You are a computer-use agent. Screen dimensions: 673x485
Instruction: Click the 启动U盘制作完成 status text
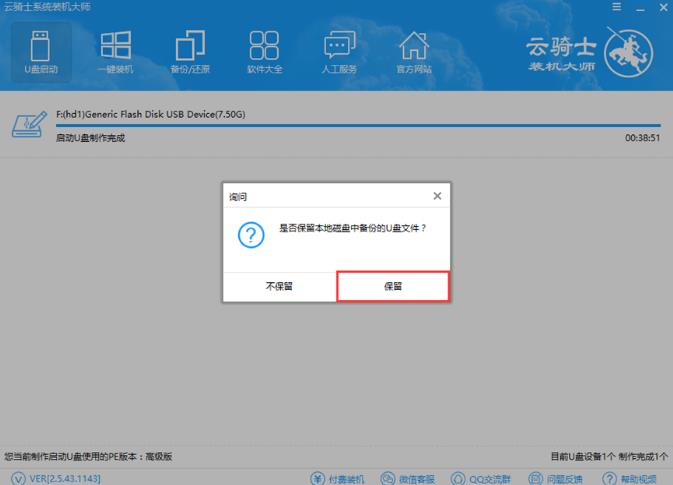[91, 138]
